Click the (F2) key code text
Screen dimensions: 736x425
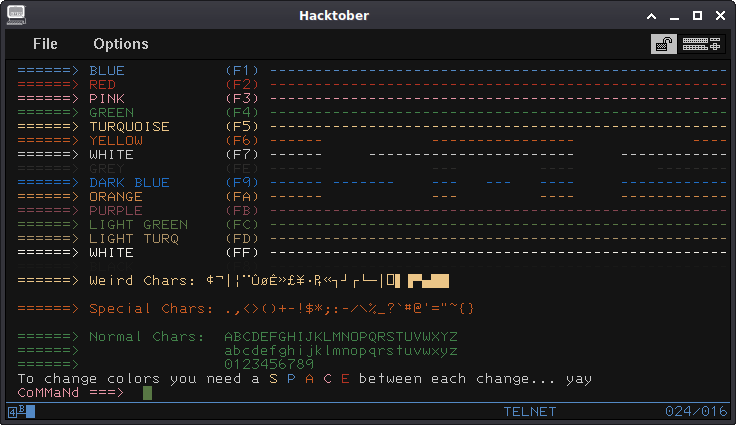(x=242, y=85)
